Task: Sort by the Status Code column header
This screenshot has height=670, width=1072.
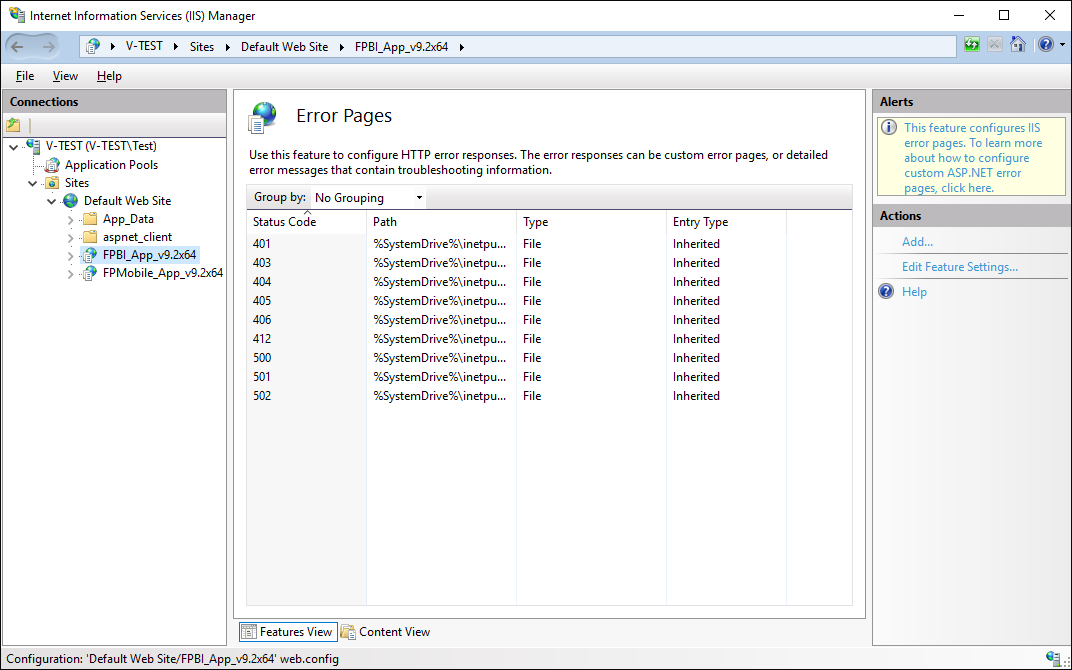Action: [285, 222]
